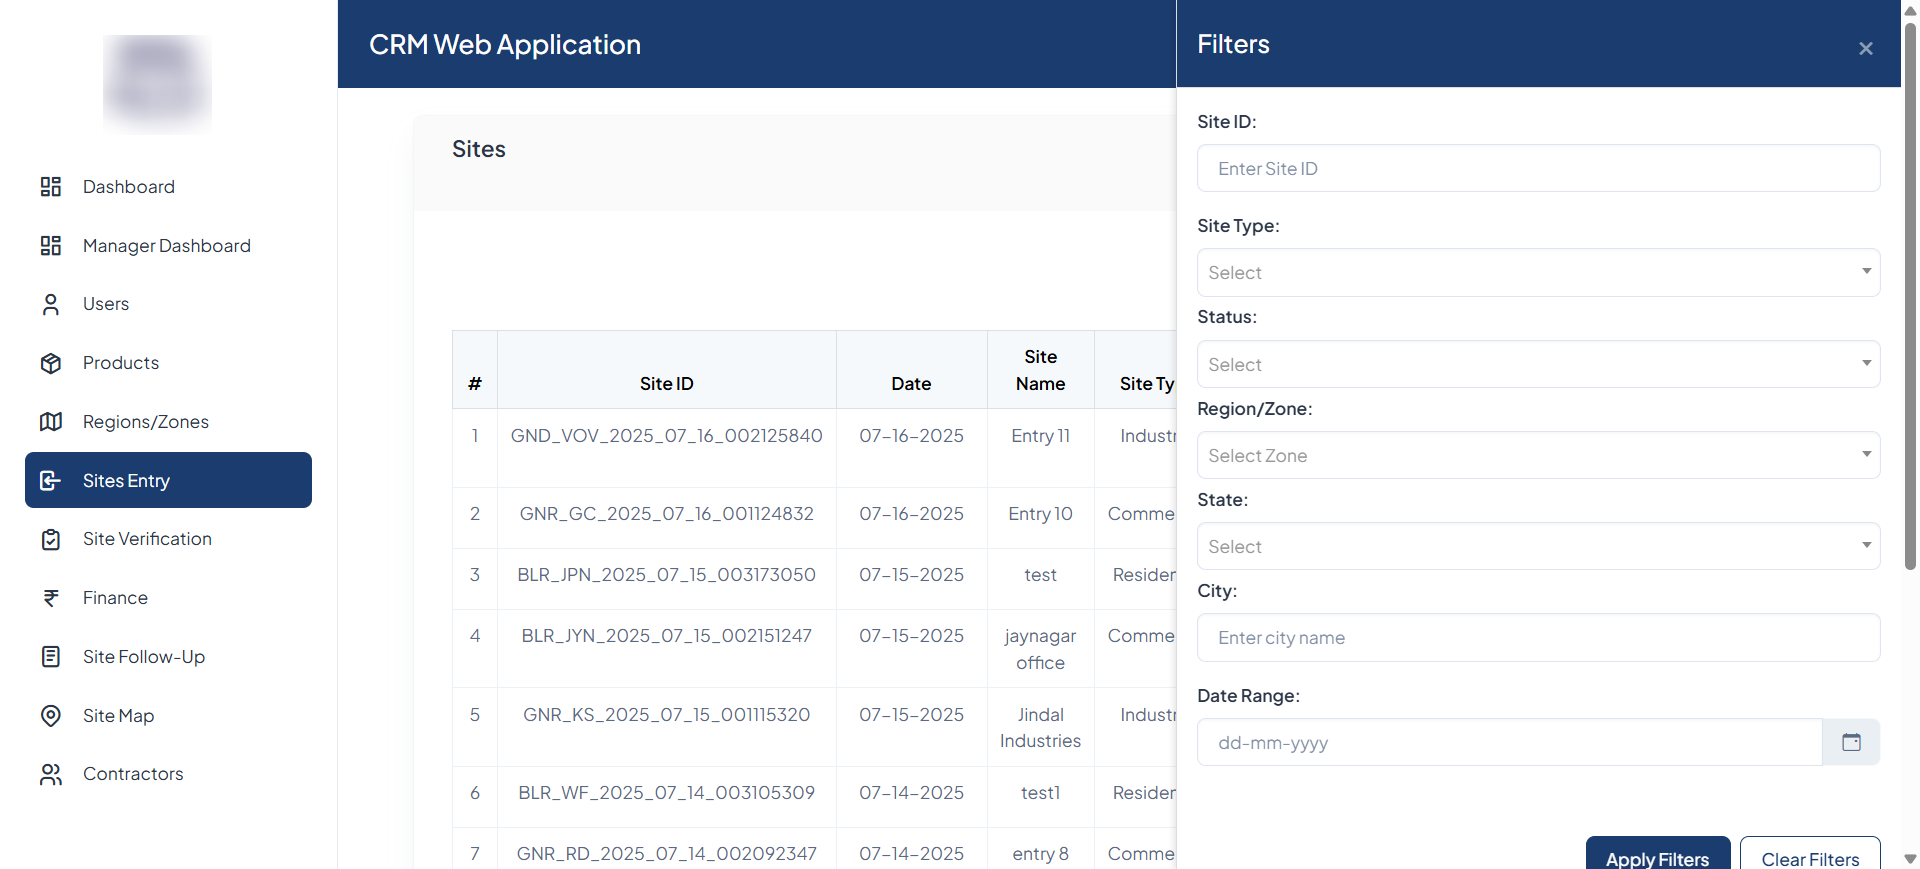
Task: Click the Jindal Industries site name
Action: [x=1040, y=728]
